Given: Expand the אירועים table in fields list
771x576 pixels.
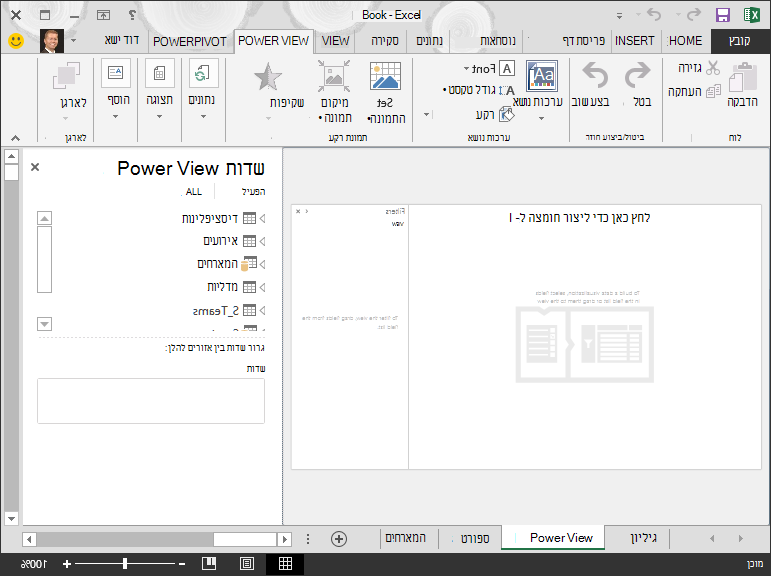Looking at the screenshot, I should pos(262,241).
